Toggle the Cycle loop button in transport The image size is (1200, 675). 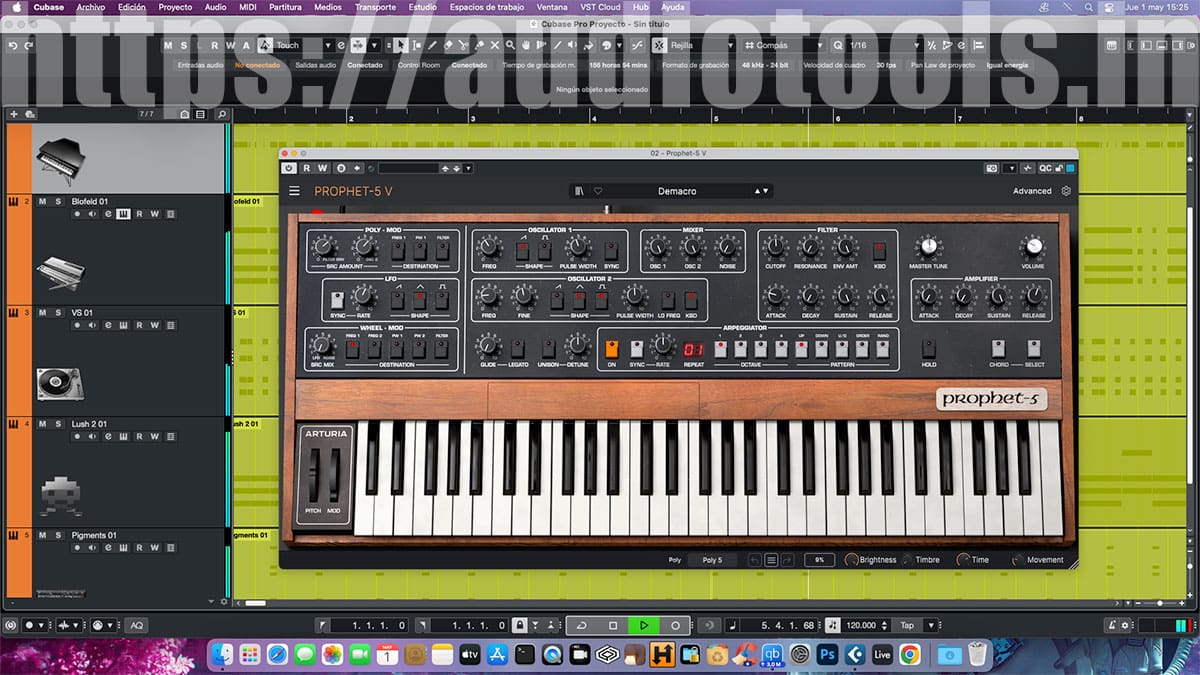581,625
